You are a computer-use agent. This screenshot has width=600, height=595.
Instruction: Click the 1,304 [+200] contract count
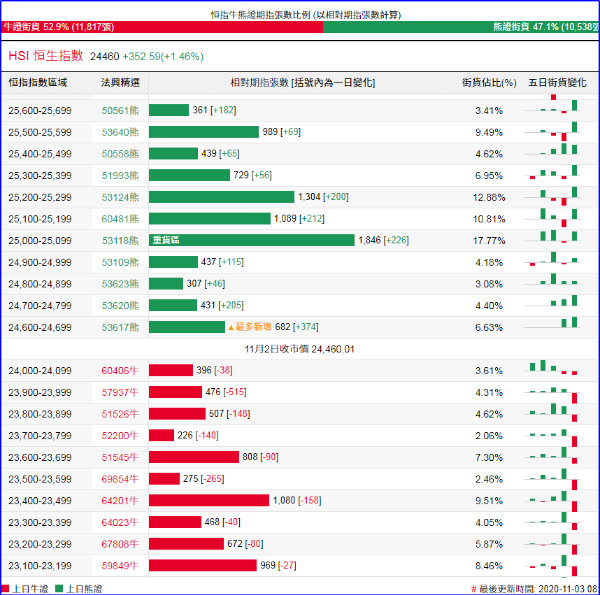323,197
